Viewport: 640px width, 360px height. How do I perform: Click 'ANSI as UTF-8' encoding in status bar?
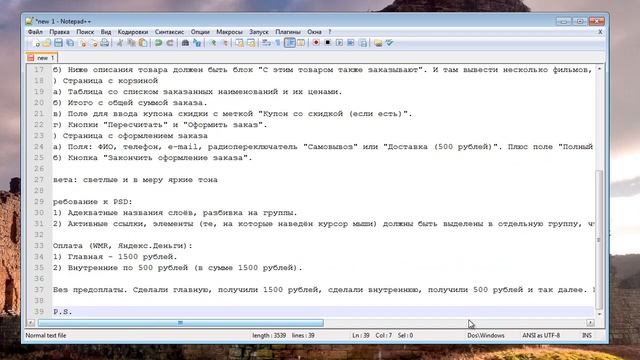(x=541, y=336)
